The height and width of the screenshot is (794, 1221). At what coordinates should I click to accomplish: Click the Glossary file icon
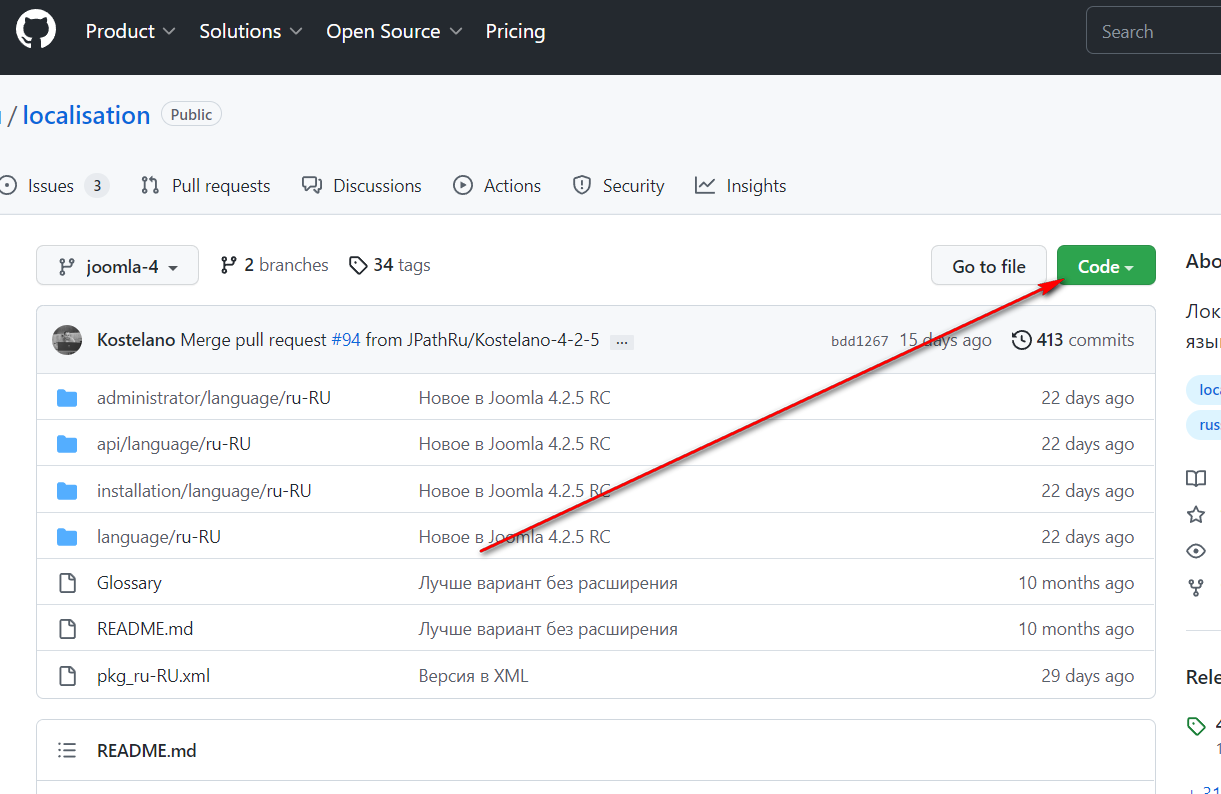point(67,583)
